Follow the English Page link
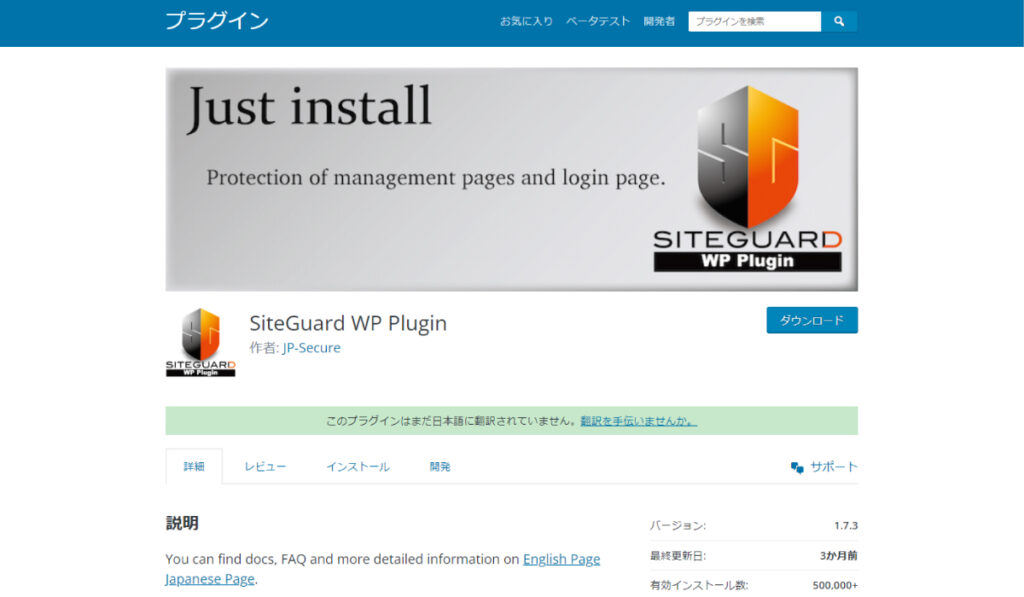1024x597 pixels. click(x=562, y=559)
